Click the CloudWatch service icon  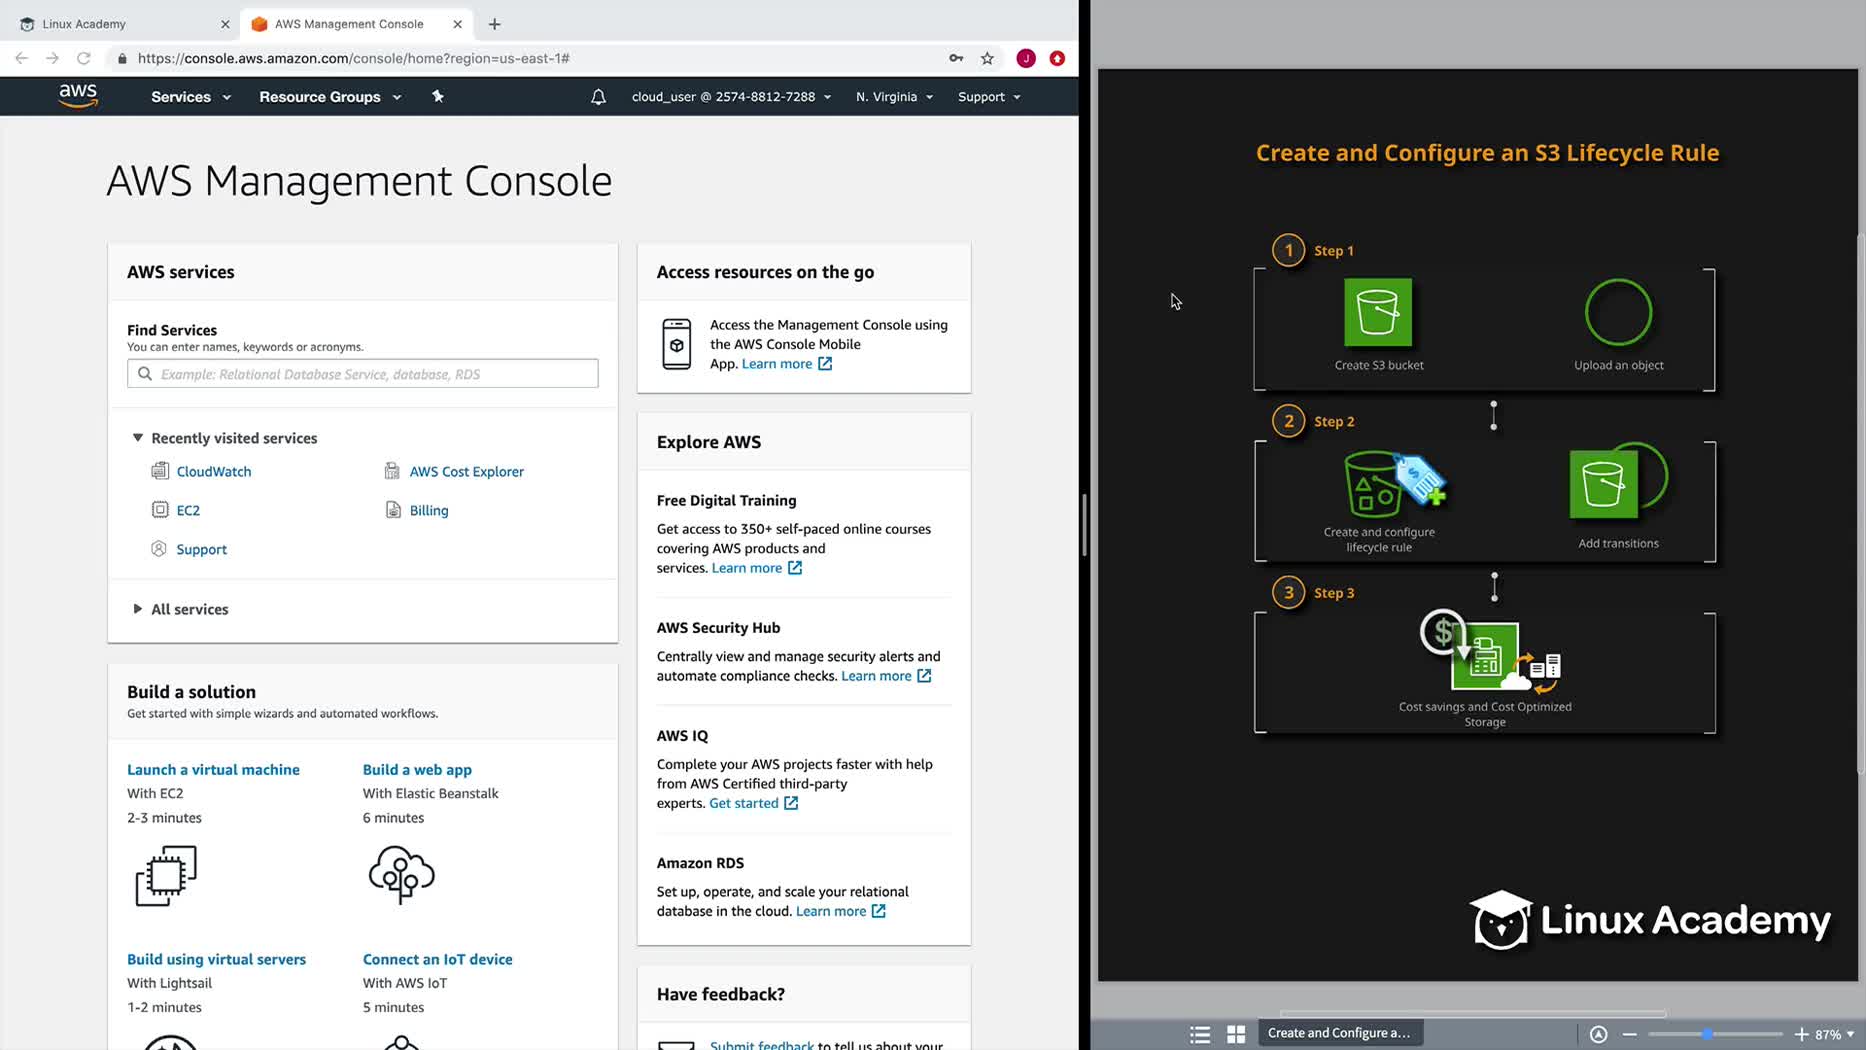click(160, 471)
